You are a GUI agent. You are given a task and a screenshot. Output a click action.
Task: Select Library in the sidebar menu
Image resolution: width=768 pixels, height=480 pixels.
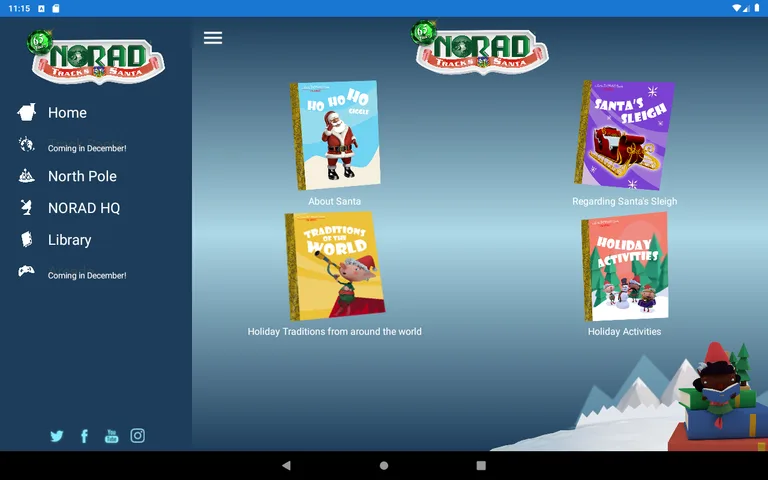coord(70,240)
